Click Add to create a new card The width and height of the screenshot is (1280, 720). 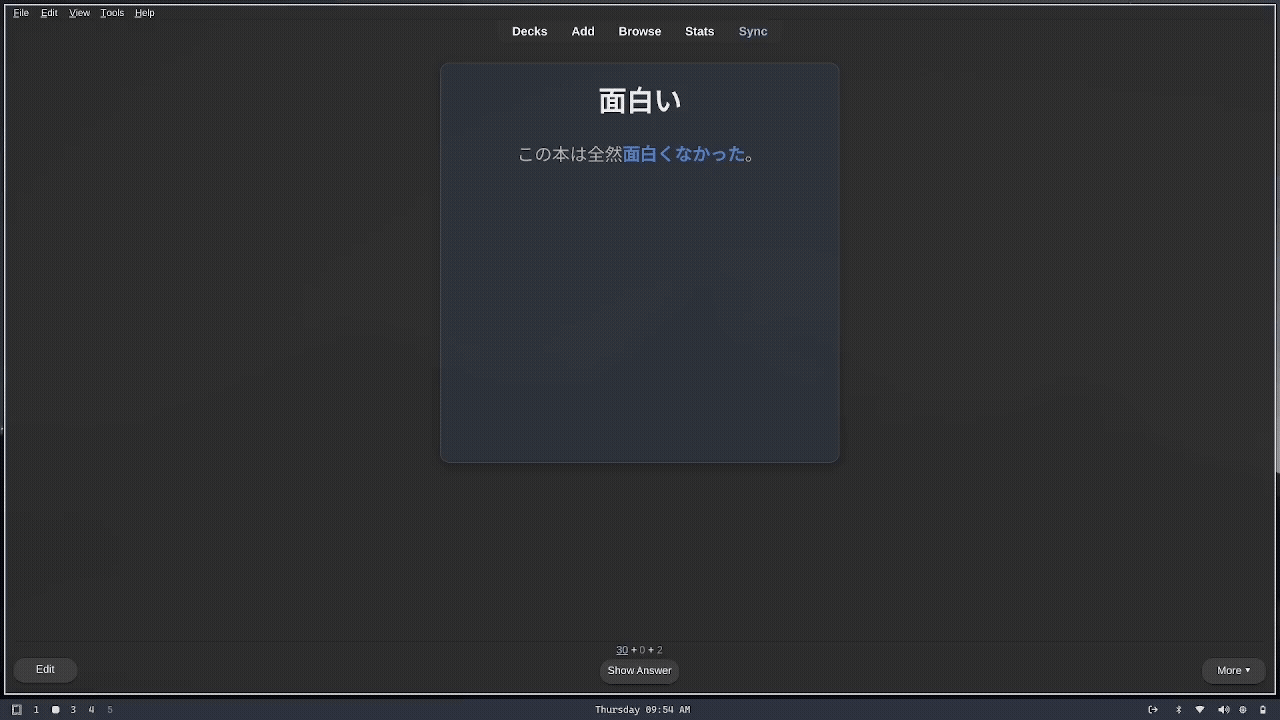[583, 31]
